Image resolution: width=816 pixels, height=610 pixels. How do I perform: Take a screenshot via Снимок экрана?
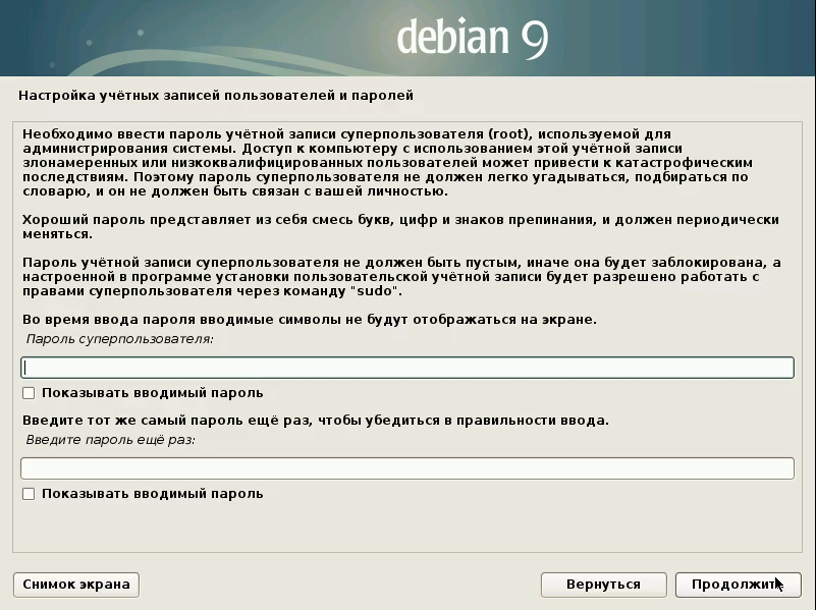coord(76,584)
